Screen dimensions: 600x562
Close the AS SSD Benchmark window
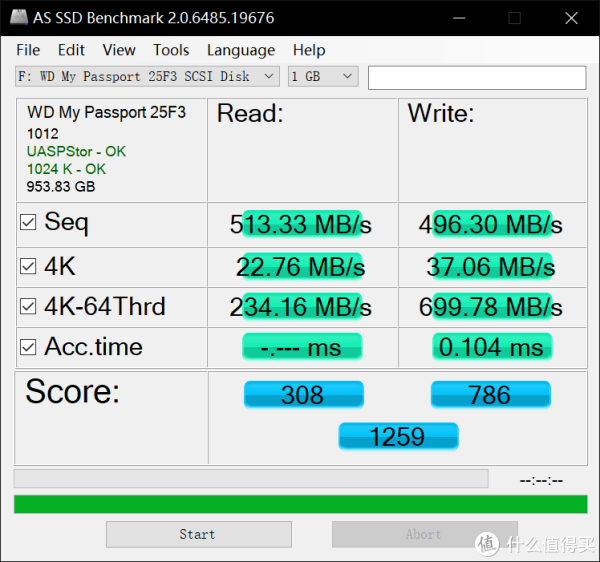click(x=571, y=18)
